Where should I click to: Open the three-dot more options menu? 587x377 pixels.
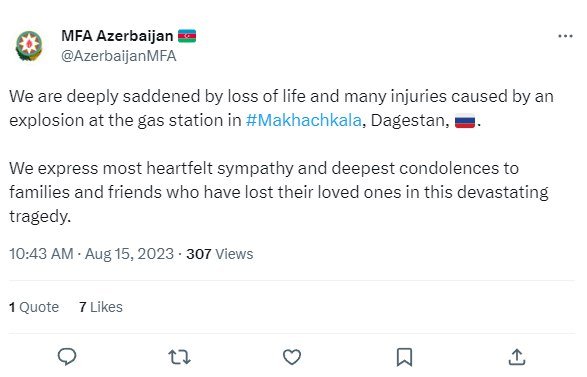(x=565, y=36)
